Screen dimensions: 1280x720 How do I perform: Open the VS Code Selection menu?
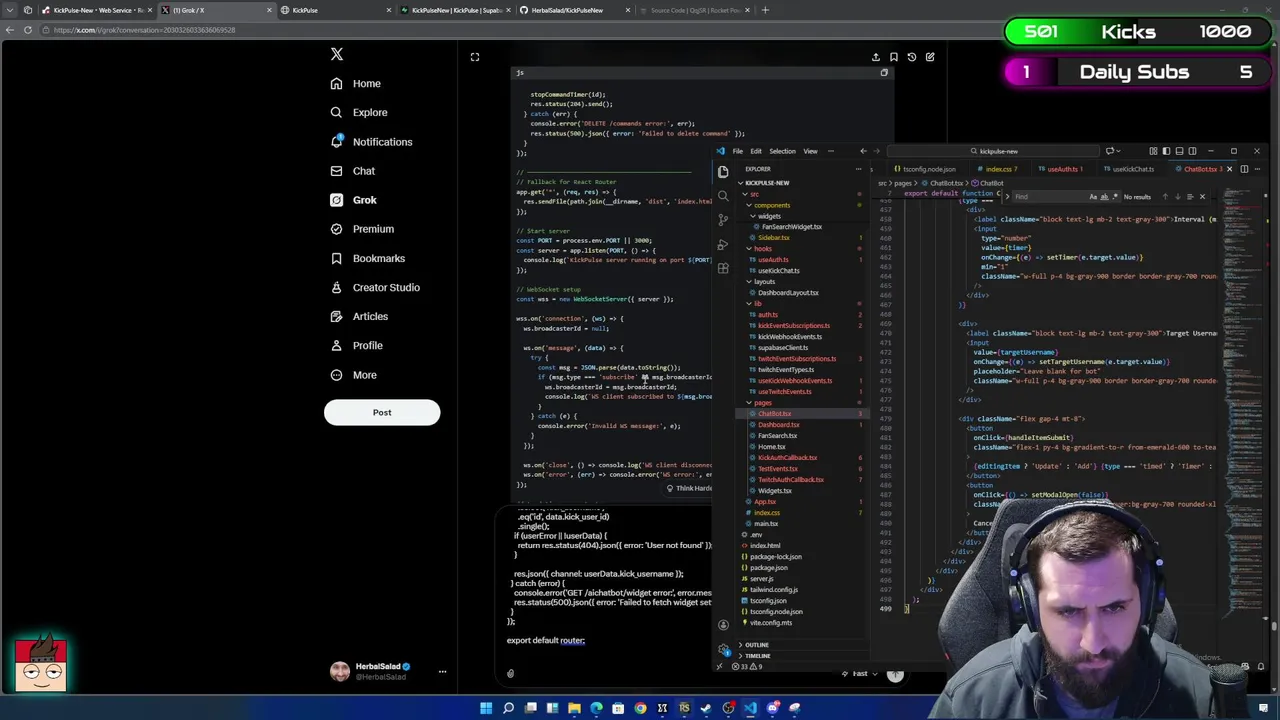(x=782, y=151)
